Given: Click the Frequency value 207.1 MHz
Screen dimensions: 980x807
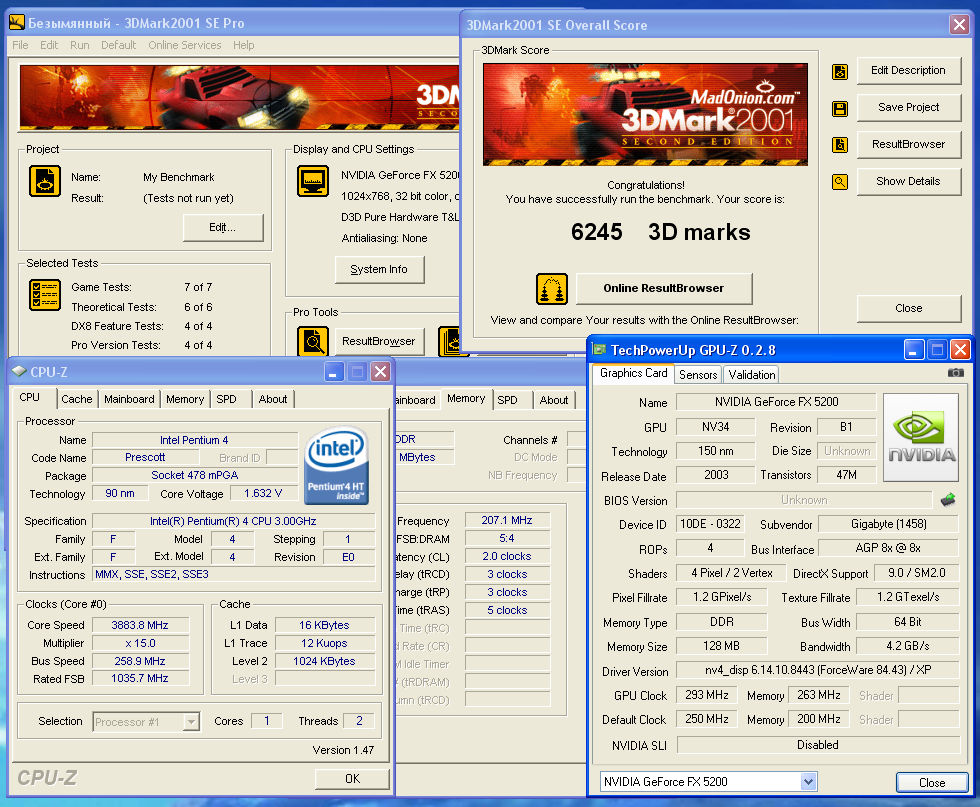Looking at the screenshot, I should (507, 520).
